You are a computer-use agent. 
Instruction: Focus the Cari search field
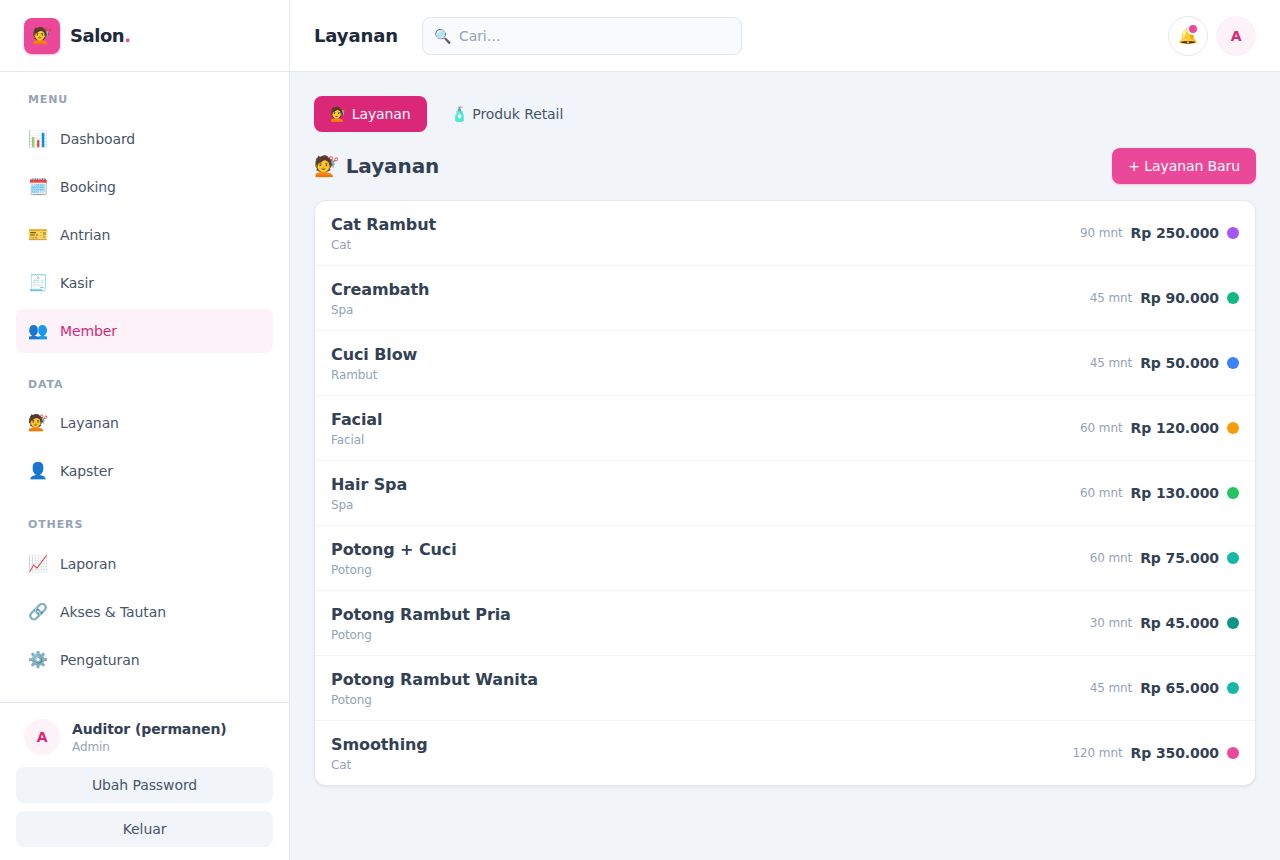[582, 36]
